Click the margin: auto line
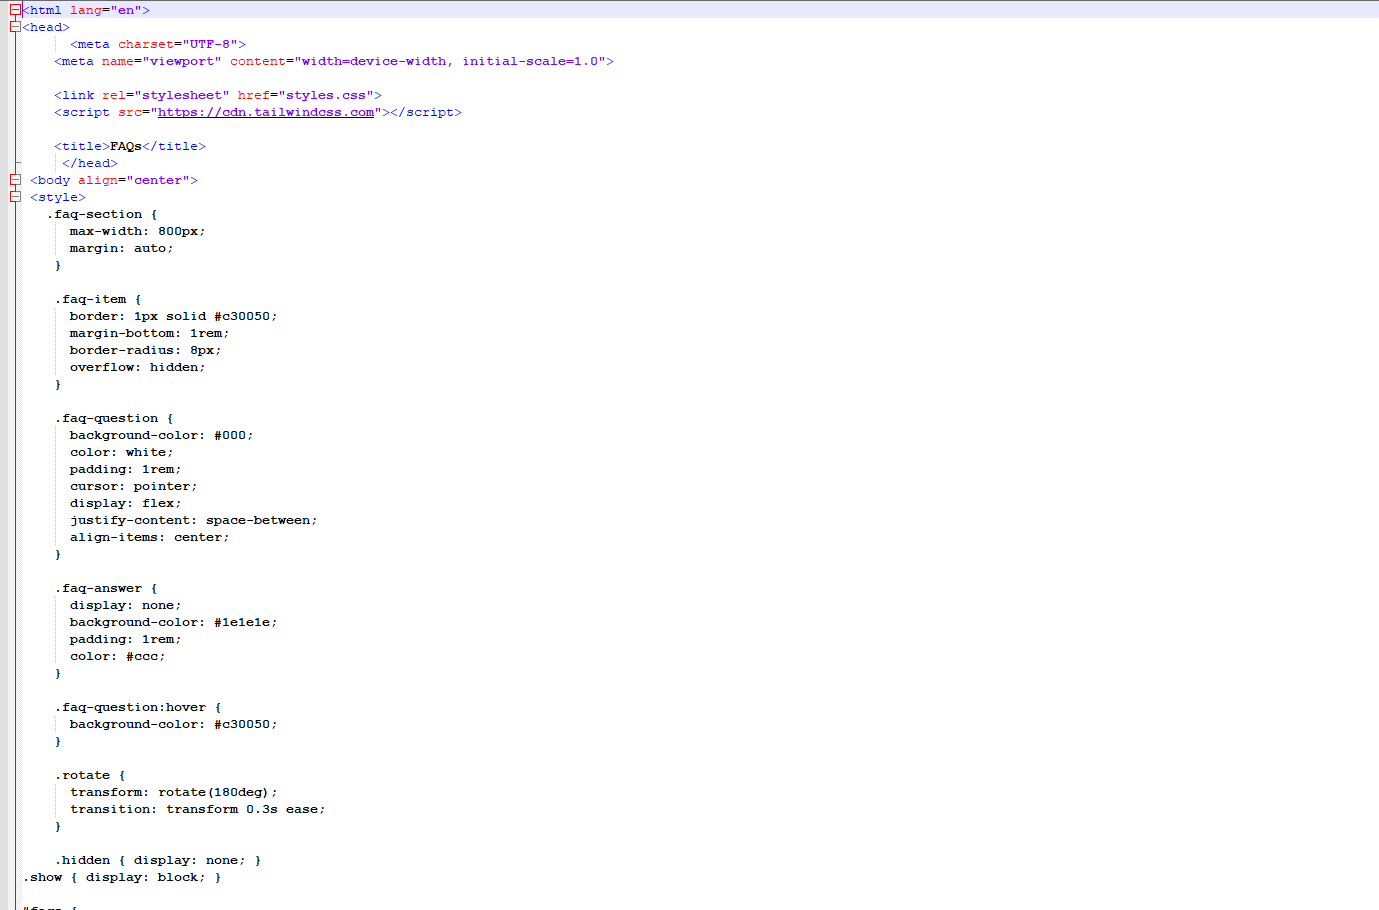Screen dimensions: 1379x910 121,248
